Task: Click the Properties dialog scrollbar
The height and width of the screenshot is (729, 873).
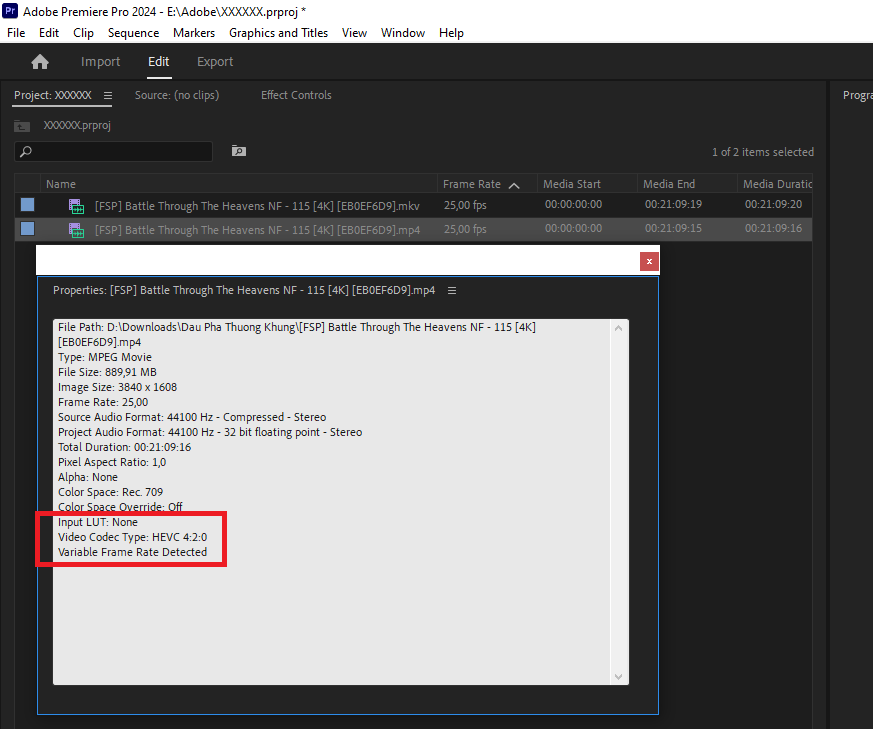Action: tap(618, 500)
